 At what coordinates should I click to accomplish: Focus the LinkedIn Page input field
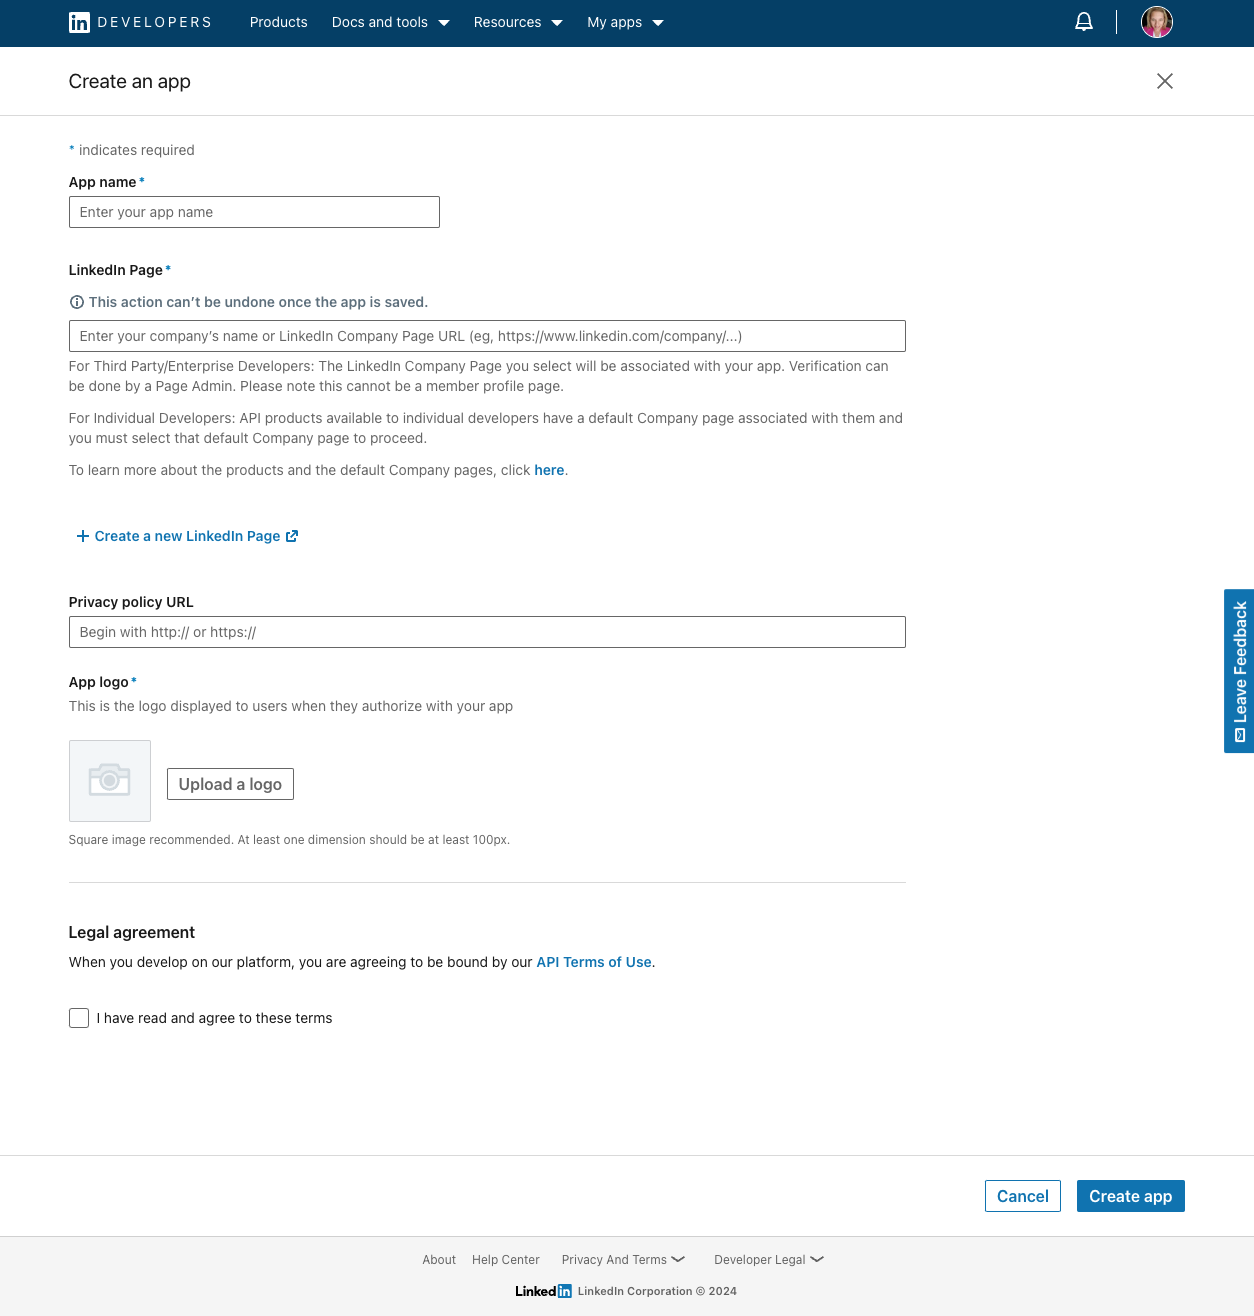coord(487,336)
